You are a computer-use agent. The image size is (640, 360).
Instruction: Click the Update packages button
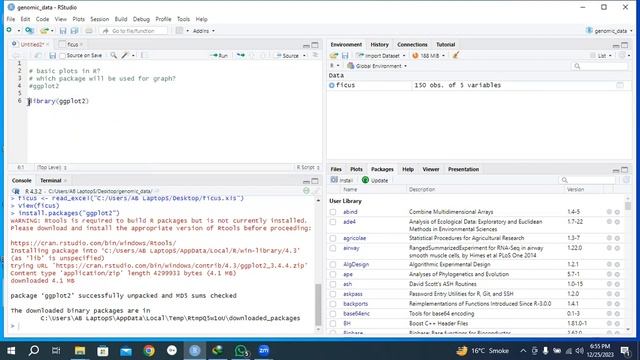(x=375, y=180)
